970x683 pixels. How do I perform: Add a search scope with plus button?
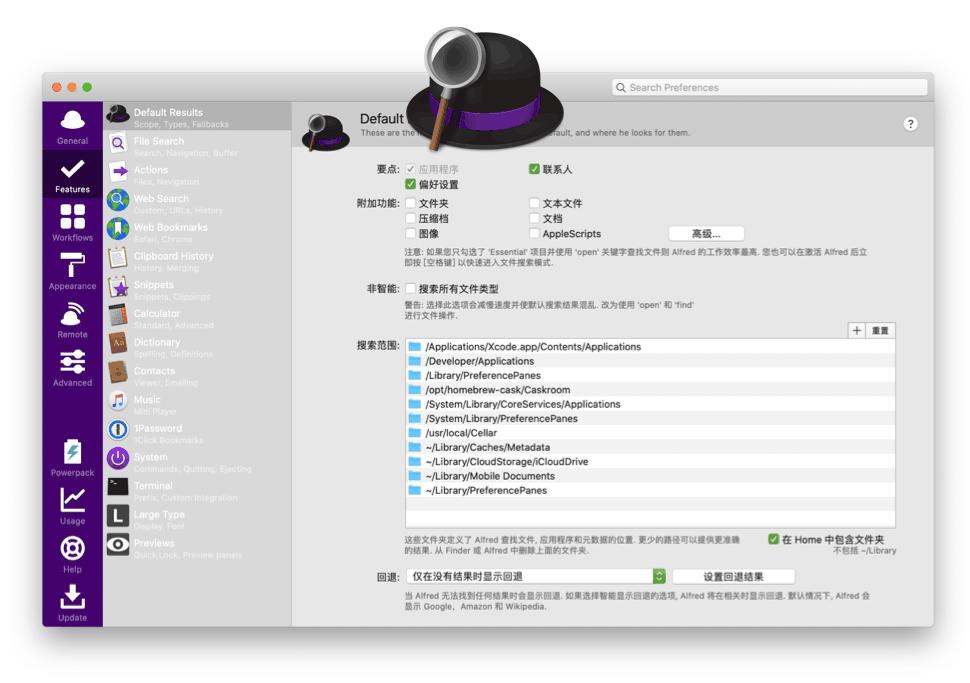[x=857, y=330]
